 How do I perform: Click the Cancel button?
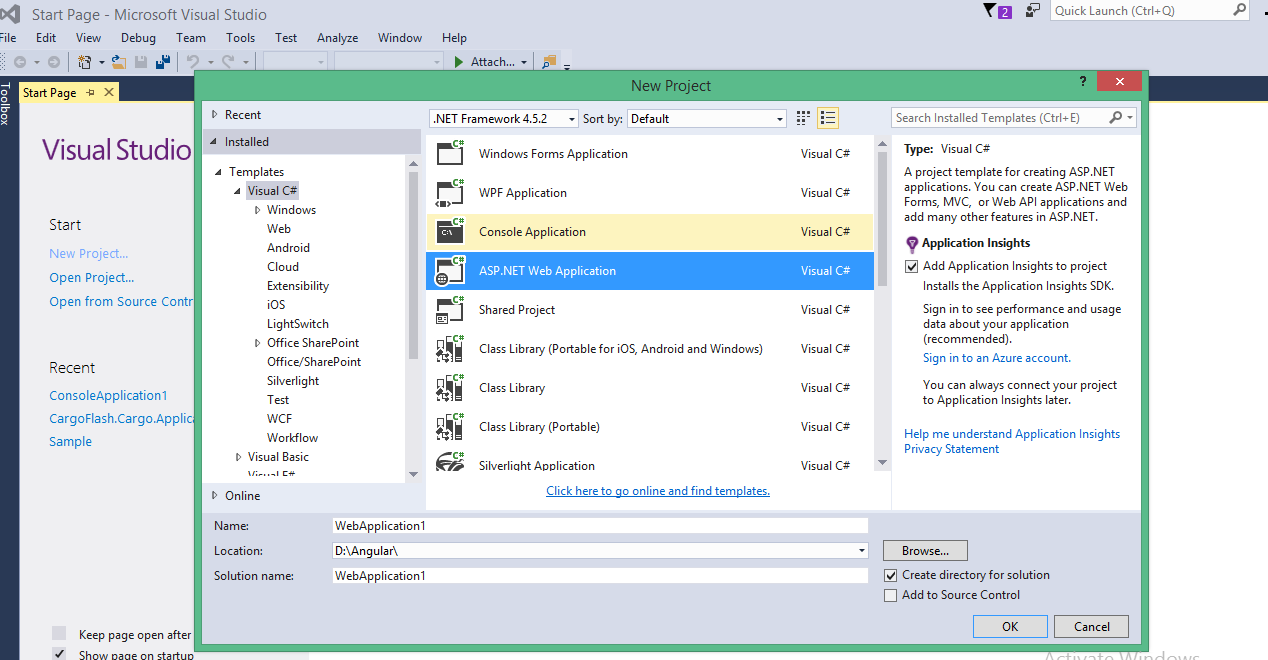tap(1092, 626)
